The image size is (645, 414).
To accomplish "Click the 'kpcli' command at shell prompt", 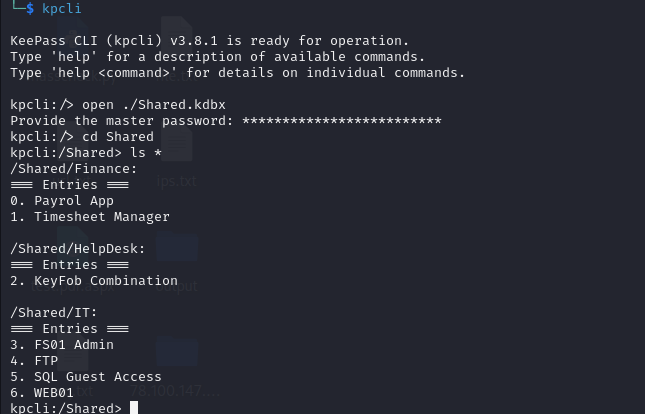I will pyautogui.click(x=62, y=8).
